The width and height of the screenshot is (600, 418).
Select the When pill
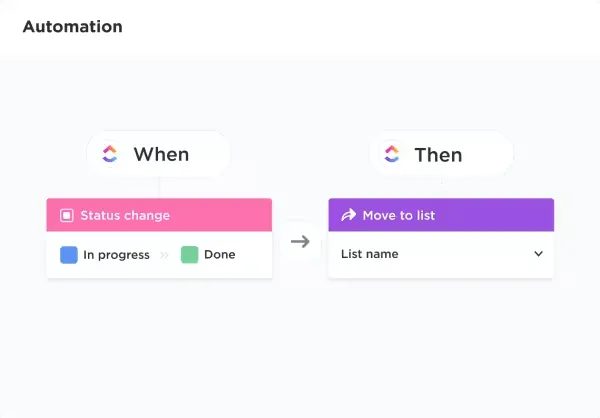158,154
